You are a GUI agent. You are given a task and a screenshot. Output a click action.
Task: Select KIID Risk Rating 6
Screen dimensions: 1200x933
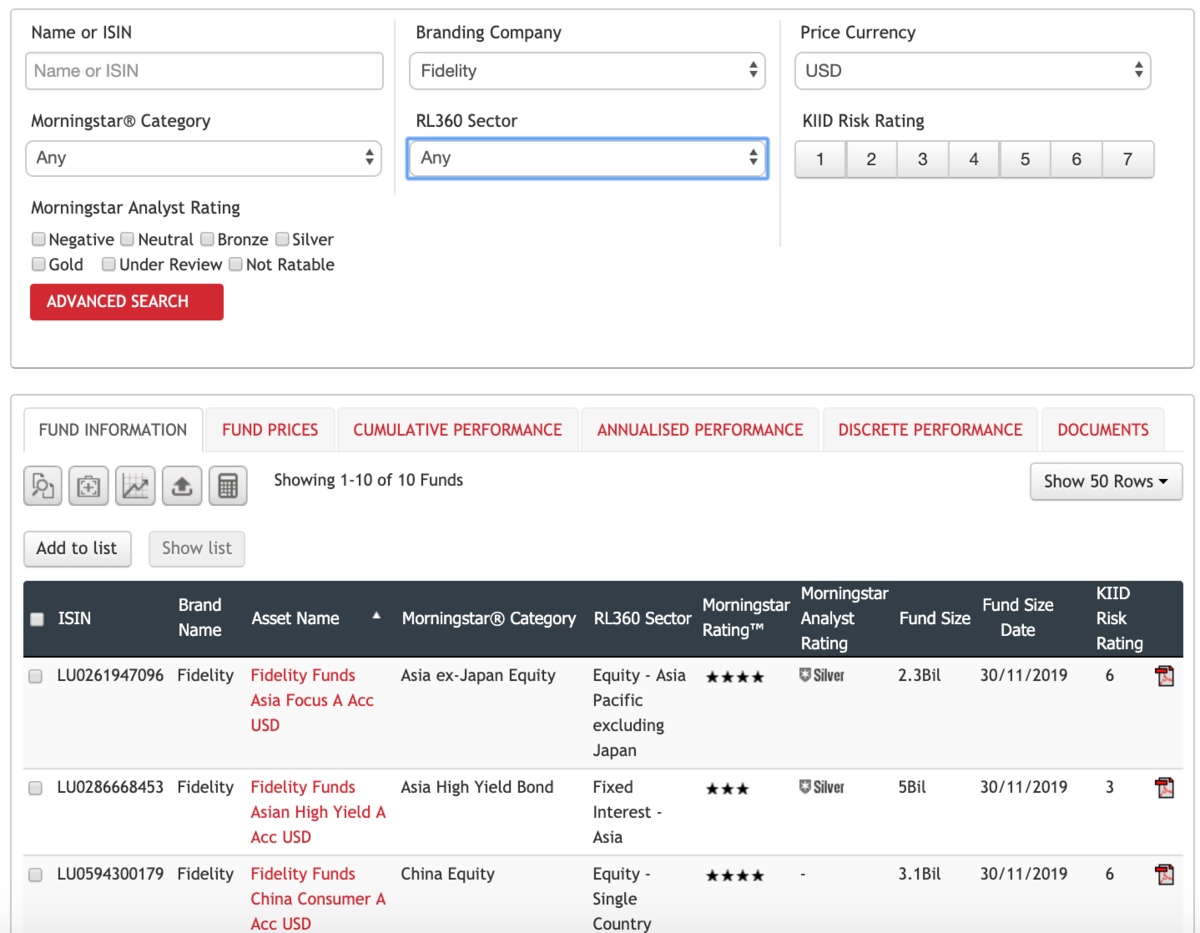(1076, 159)
